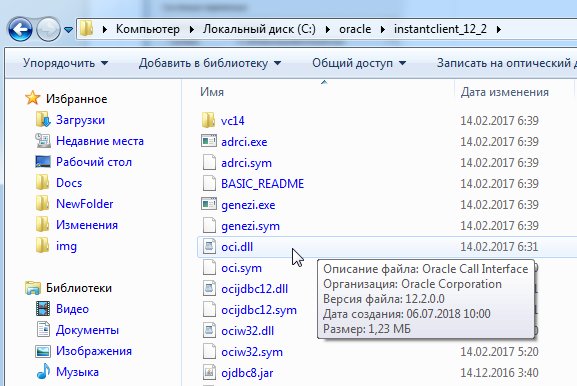Select the oci.sym file icon
The height and width of the screenshot is (386, 577).
click(209, 268)
